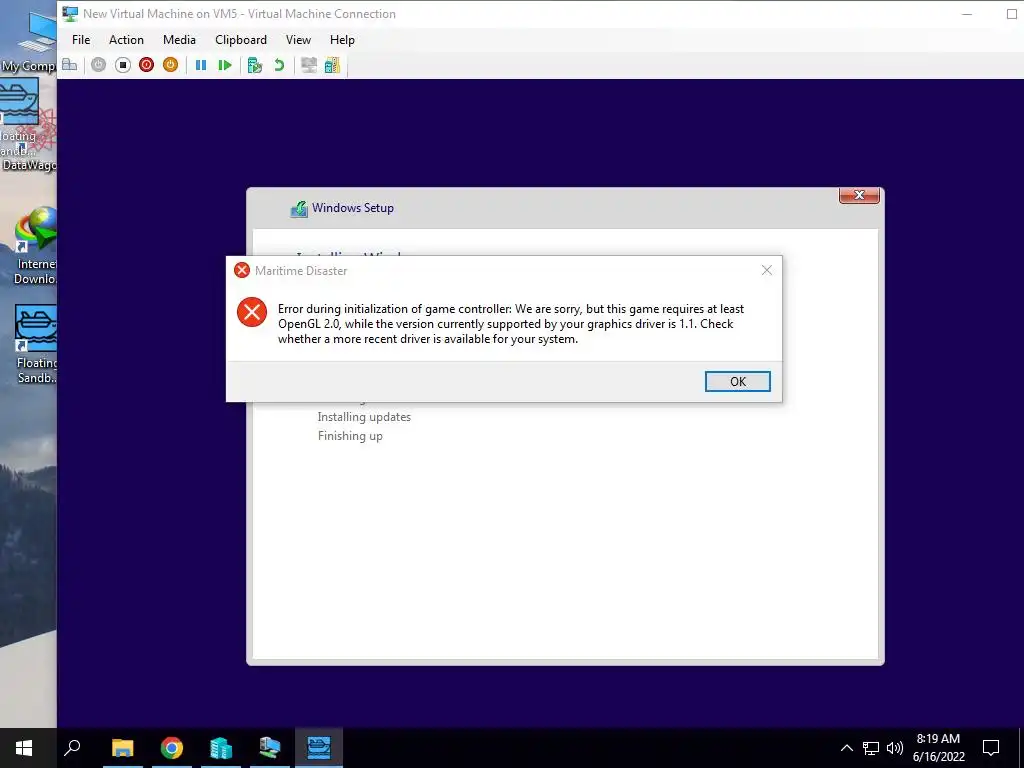Screen dimensions: 1024x768
Task: Open the Windows Start menu
Action: click(x=24, y=748)
